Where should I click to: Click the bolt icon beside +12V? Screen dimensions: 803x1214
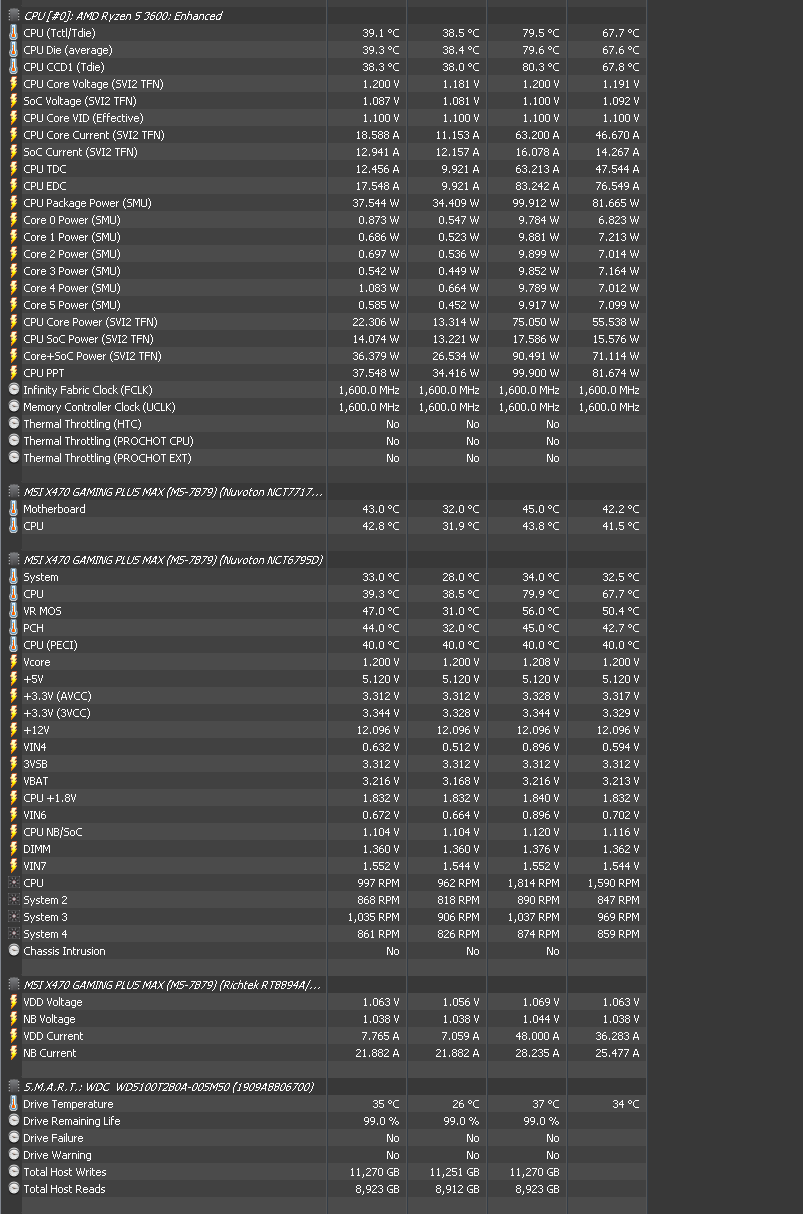coord(14,730)
